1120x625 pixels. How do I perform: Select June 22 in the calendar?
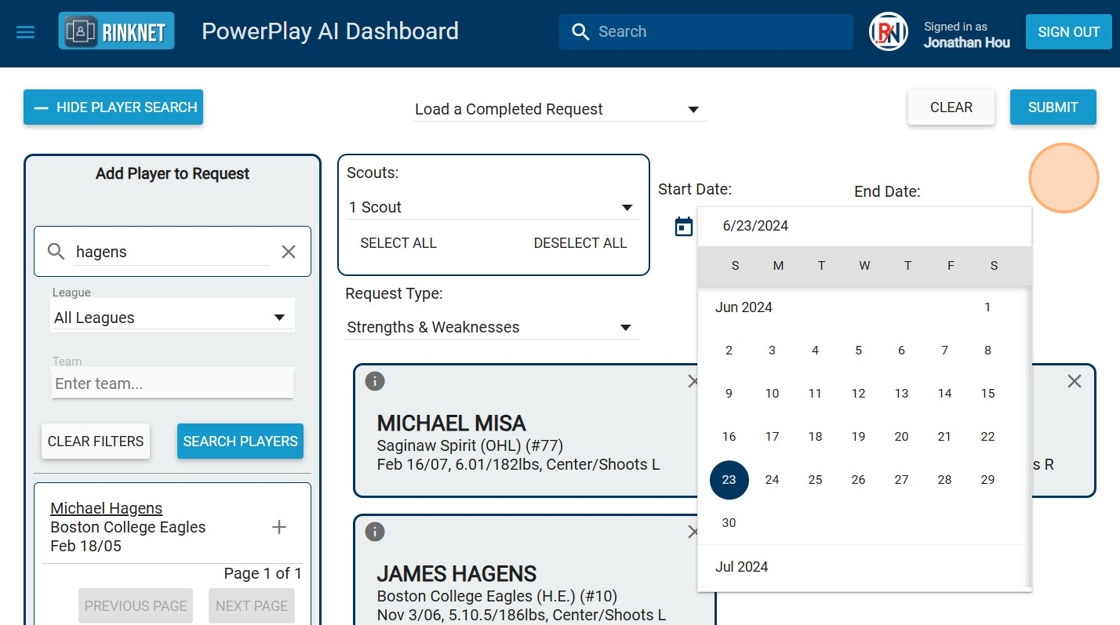(987, 436)
